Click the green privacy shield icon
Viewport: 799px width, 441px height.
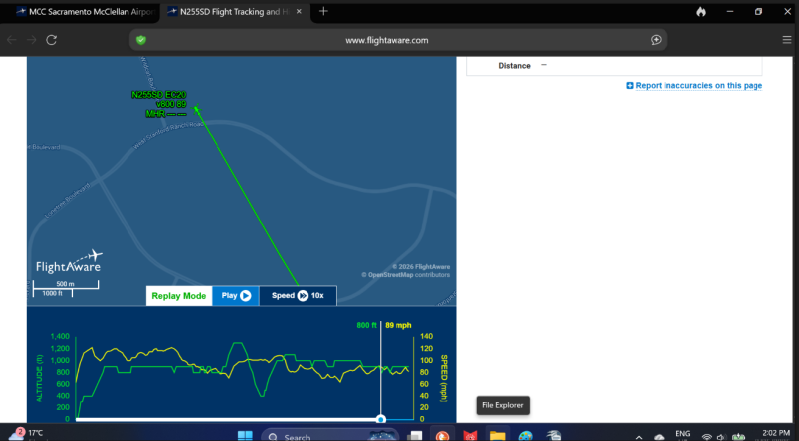click(141, 40)
